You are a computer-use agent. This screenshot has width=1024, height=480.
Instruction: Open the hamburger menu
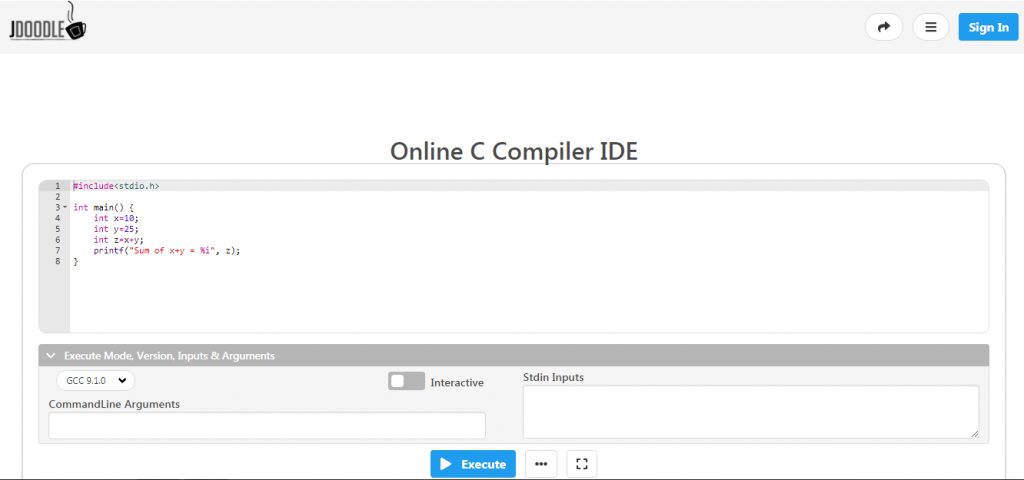pos(931,27)
